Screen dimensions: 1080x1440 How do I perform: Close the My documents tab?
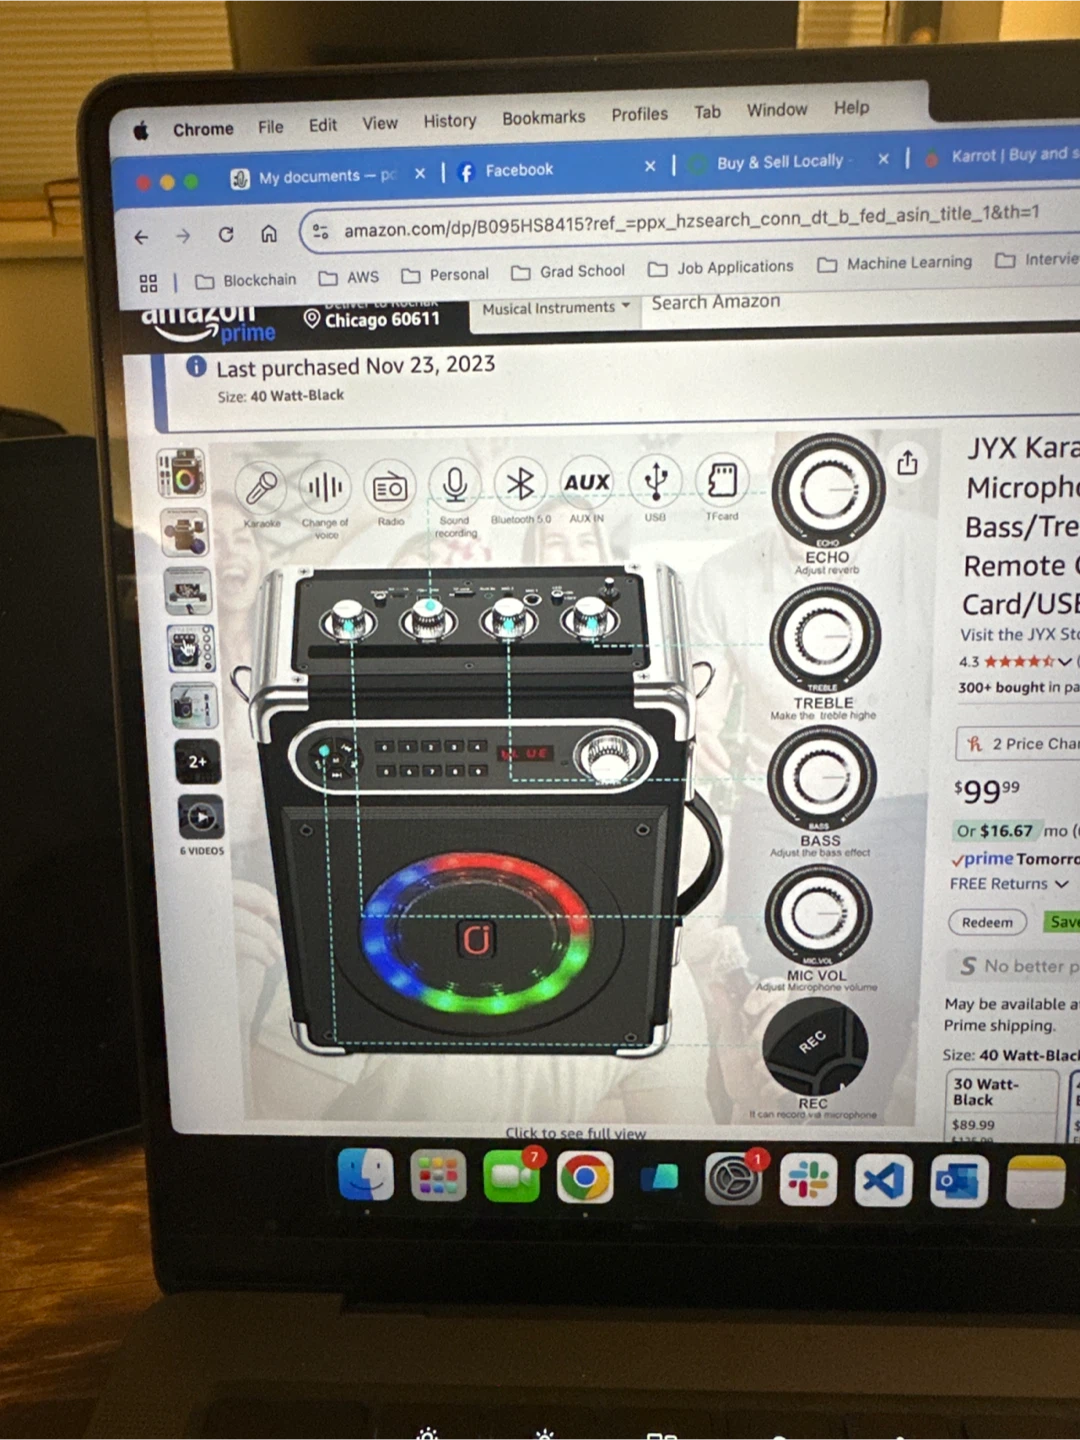(420, 173)
